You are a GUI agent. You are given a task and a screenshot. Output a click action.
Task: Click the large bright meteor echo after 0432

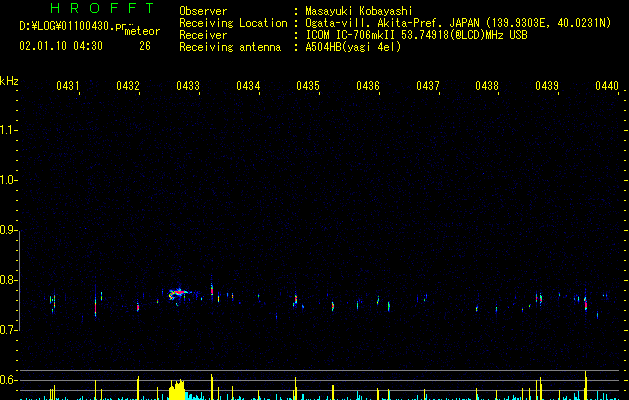click(x=179, y=294)
